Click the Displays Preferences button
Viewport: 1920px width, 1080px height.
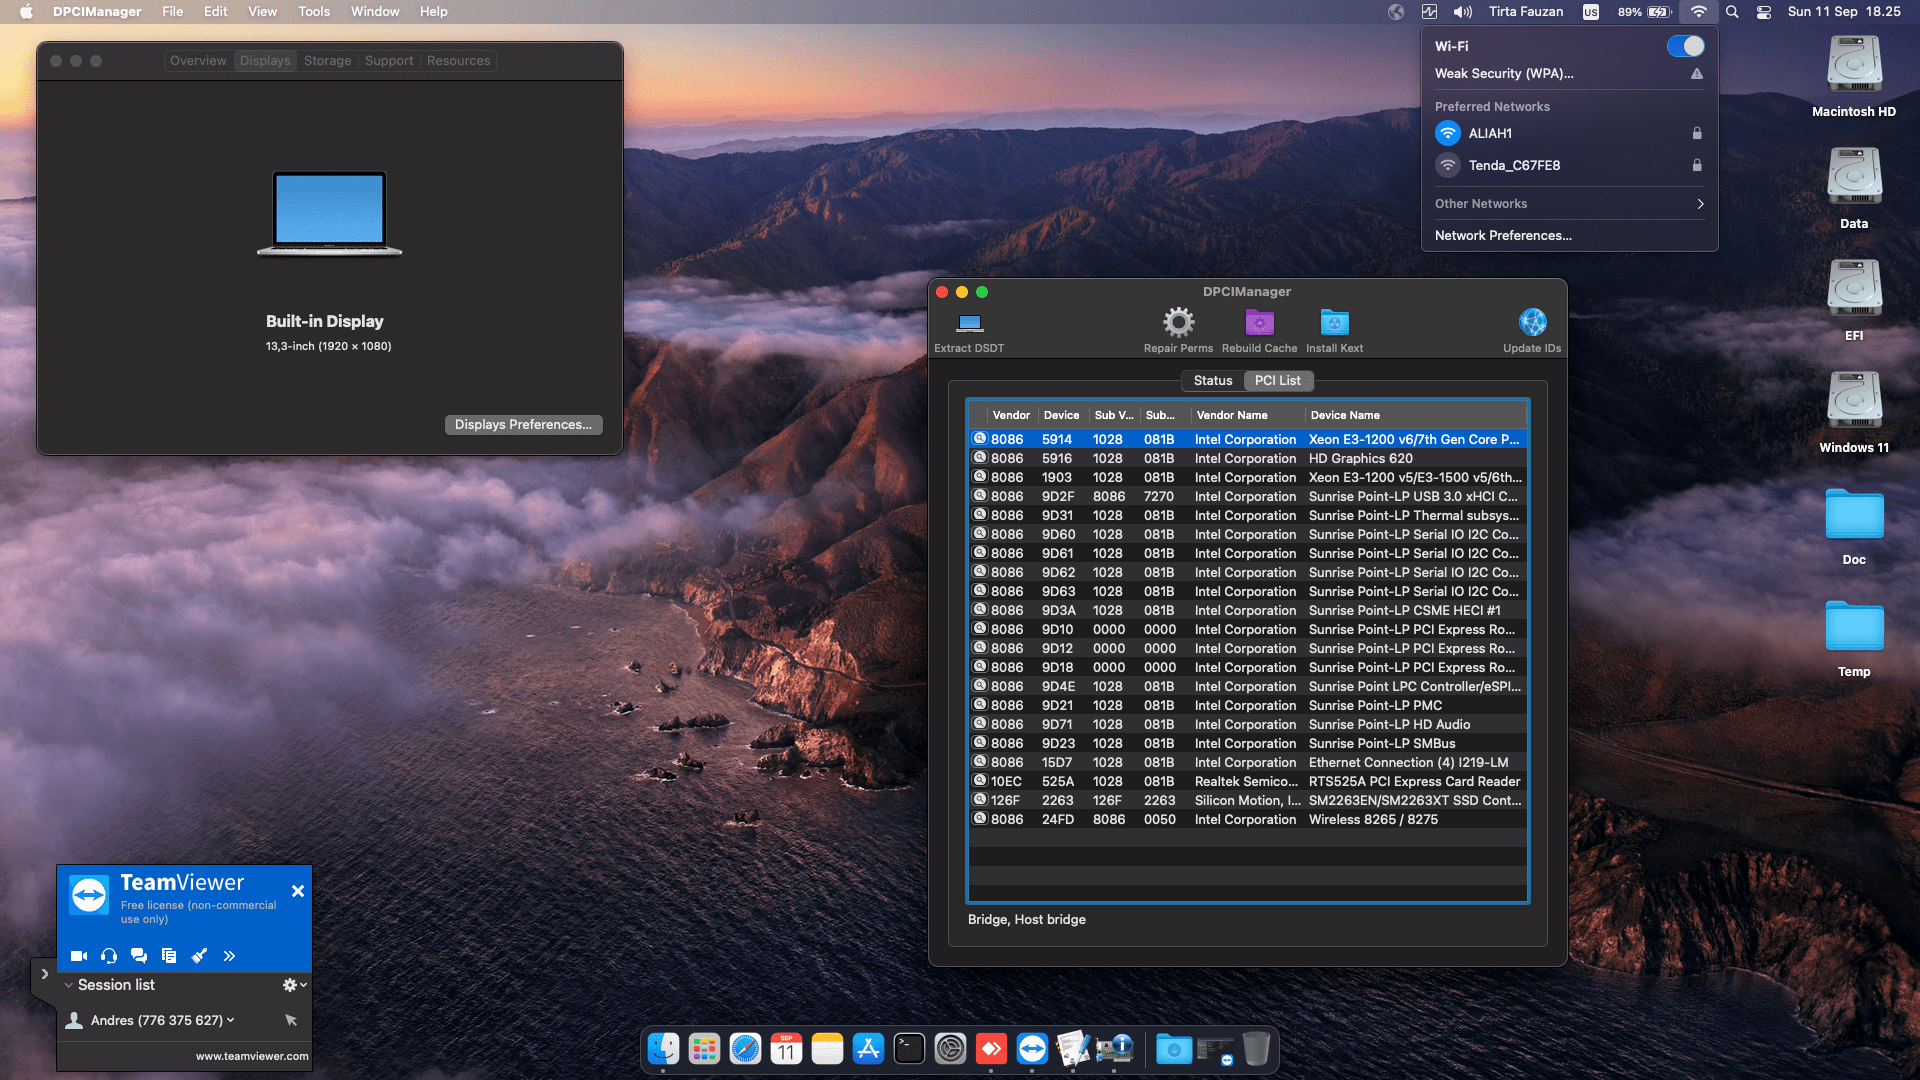point(523,425)
